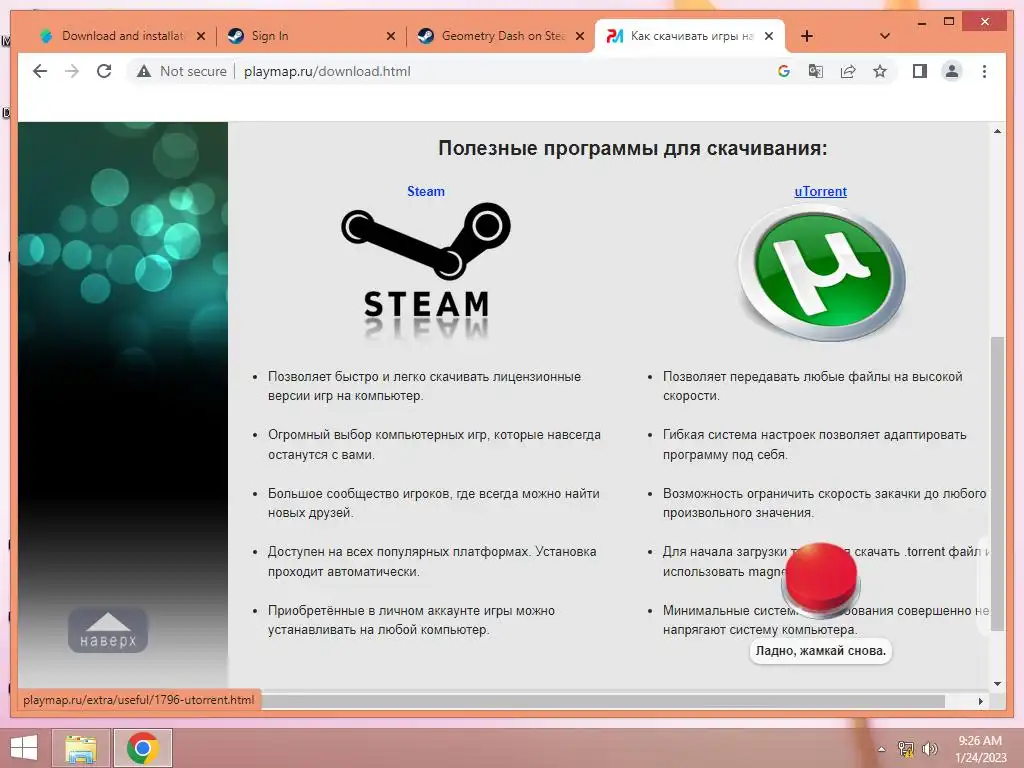This screenshot has width=1024, height=768.
Task: Reload the page with the refresh icon
Action: click(x=104, y=71)
